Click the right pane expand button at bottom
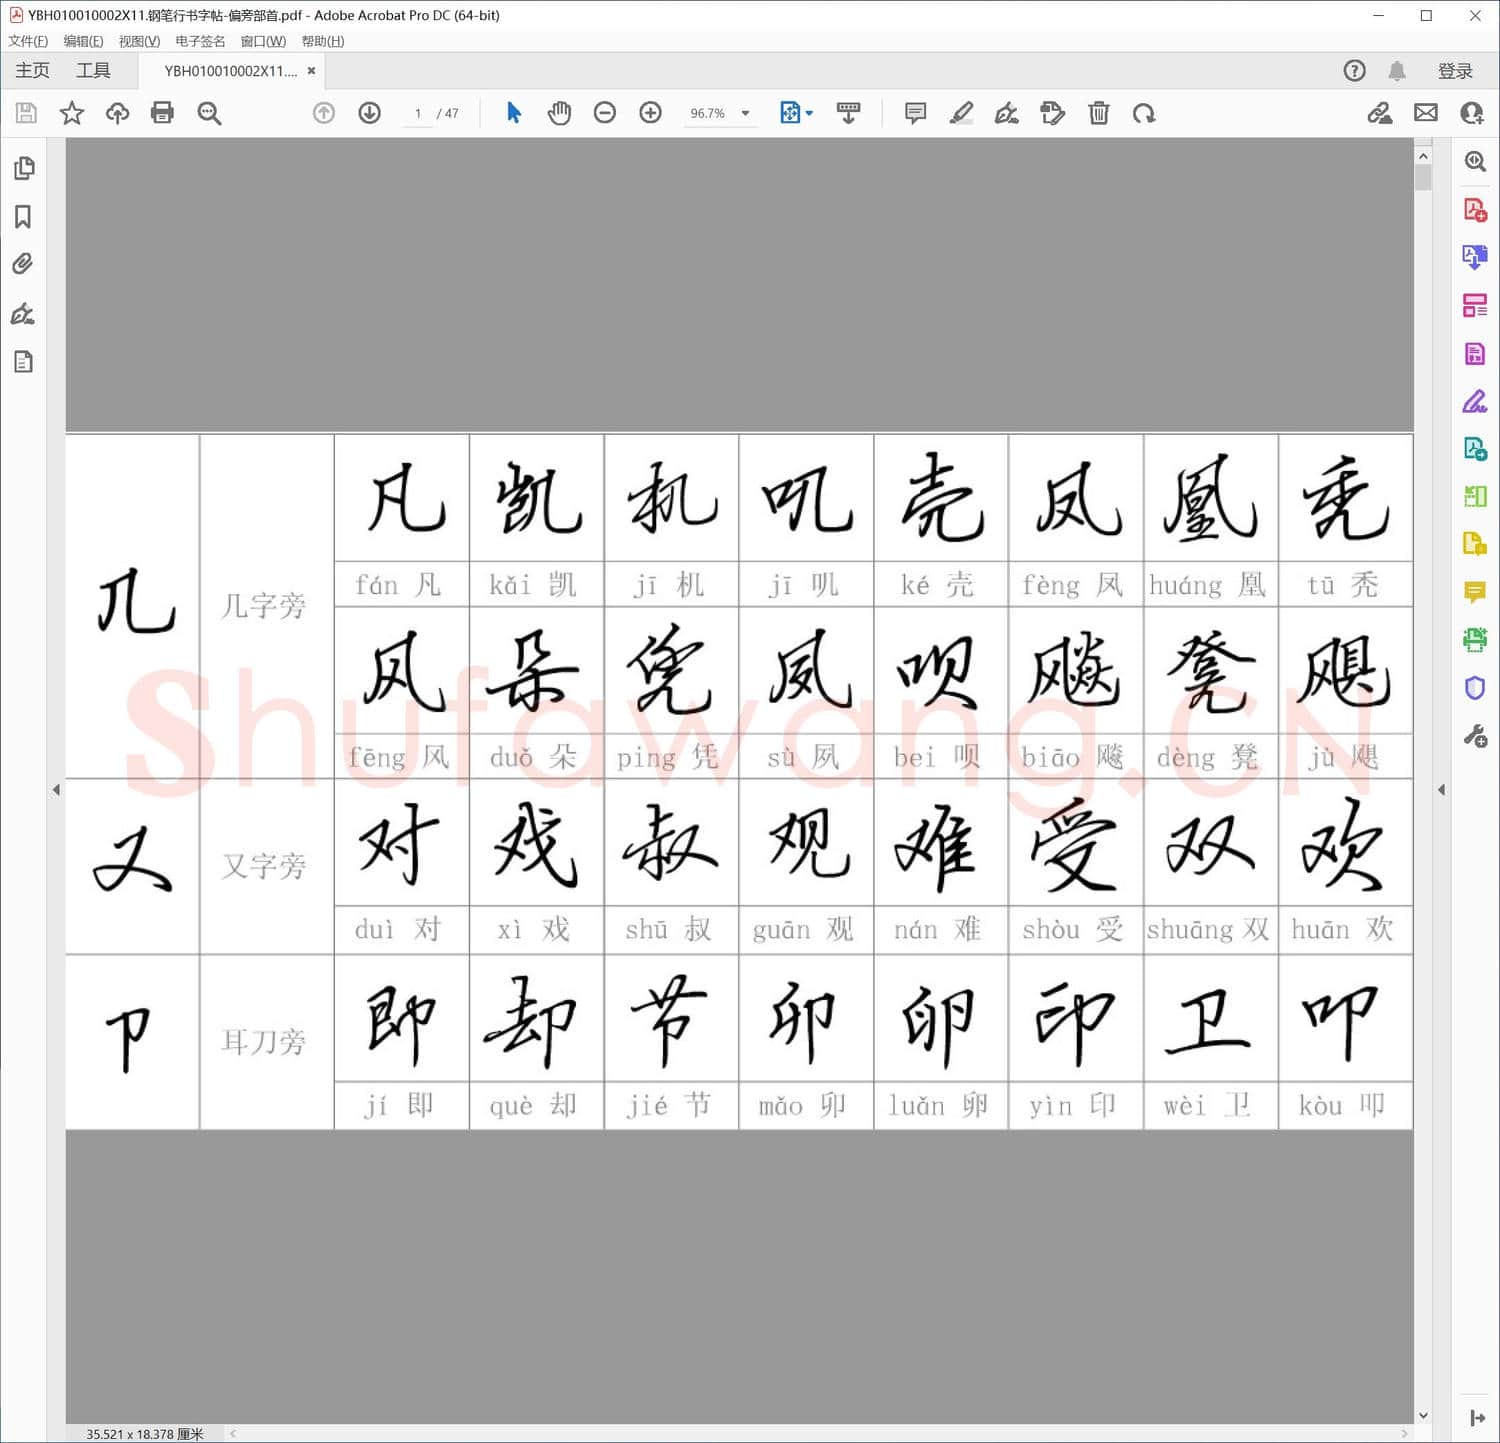Viewport: 1500px width, 1443px height. pos(1477,1418)
